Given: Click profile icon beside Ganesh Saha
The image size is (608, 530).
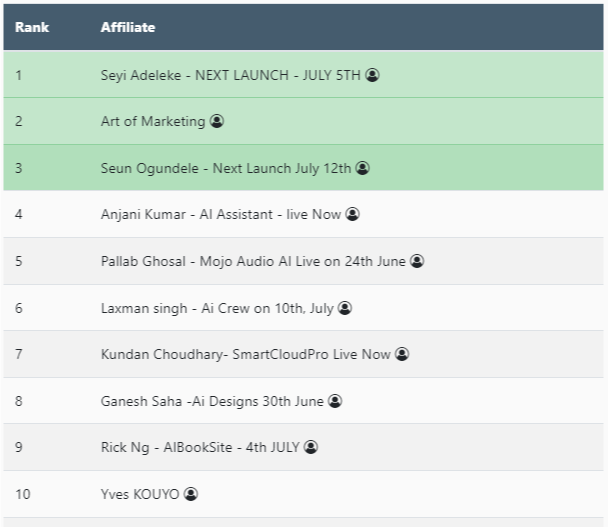Looking at the screenshot, I should coord(335,401).
